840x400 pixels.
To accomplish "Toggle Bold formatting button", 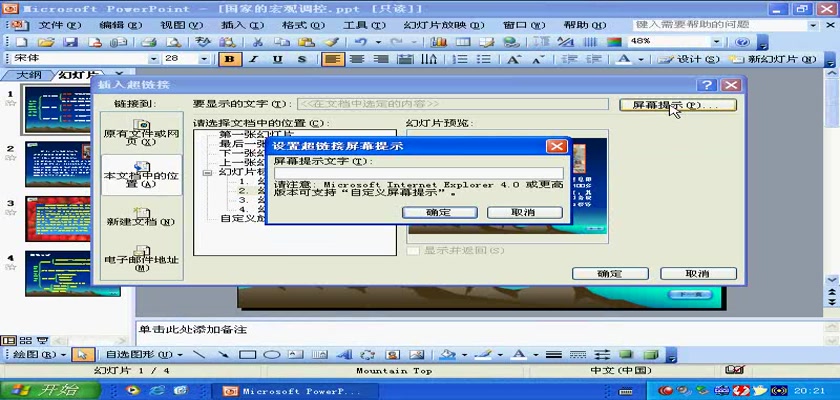I will point(229,59).
